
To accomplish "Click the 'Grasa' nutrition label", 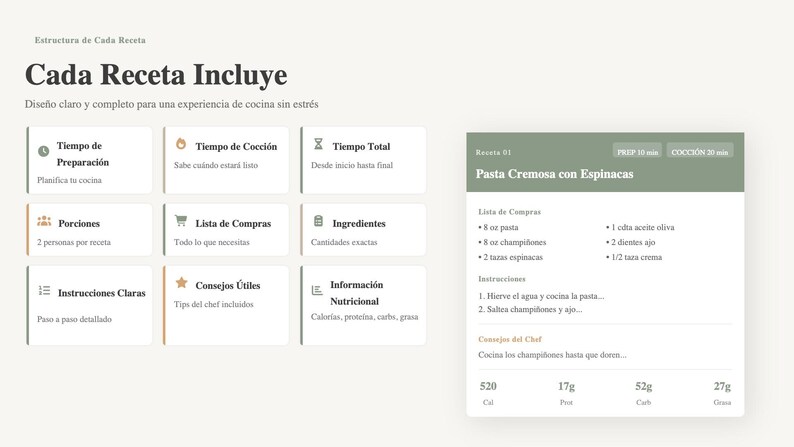I will click(x=722, y=402).
